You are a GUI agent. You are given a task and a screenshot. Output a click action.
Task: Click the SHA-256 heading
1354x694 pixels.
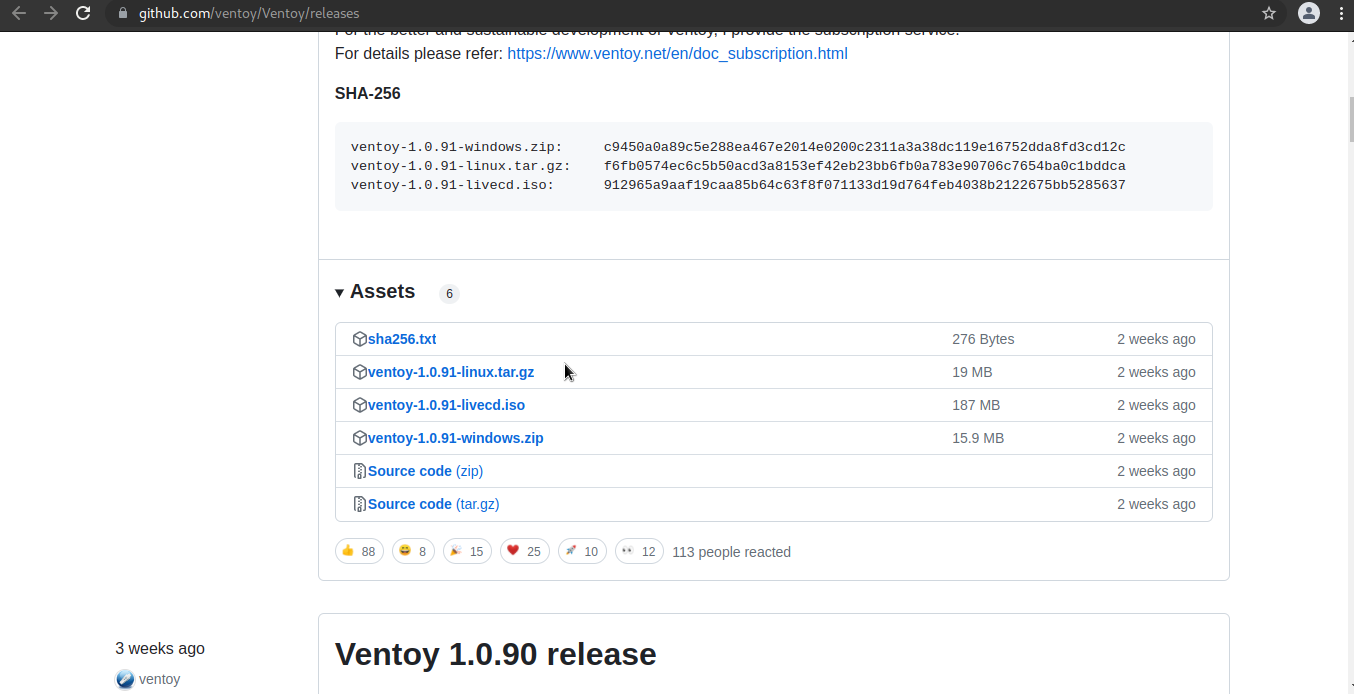point(367,94)
